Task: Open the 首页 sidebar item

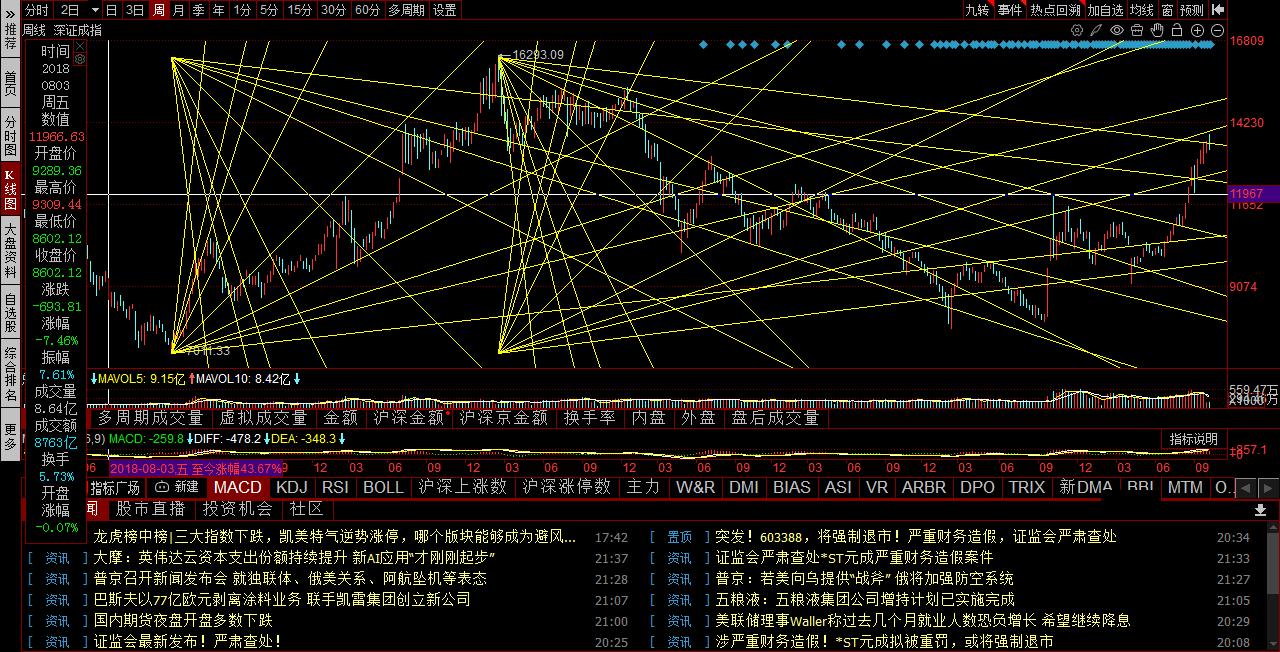Action: click(x=10, y=83)
